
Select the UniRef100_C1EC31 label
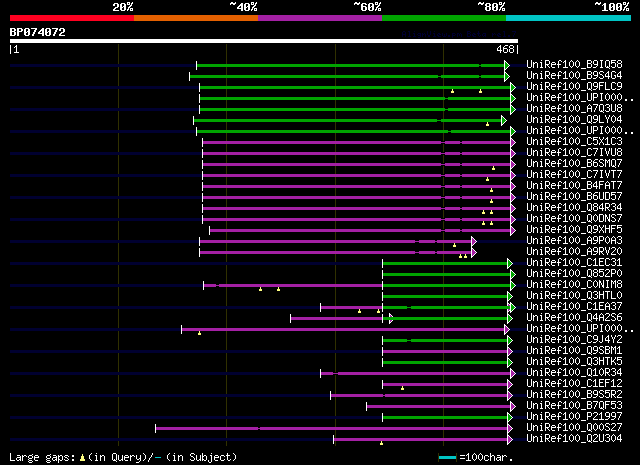pyautogui.click(x=574, y=263)
